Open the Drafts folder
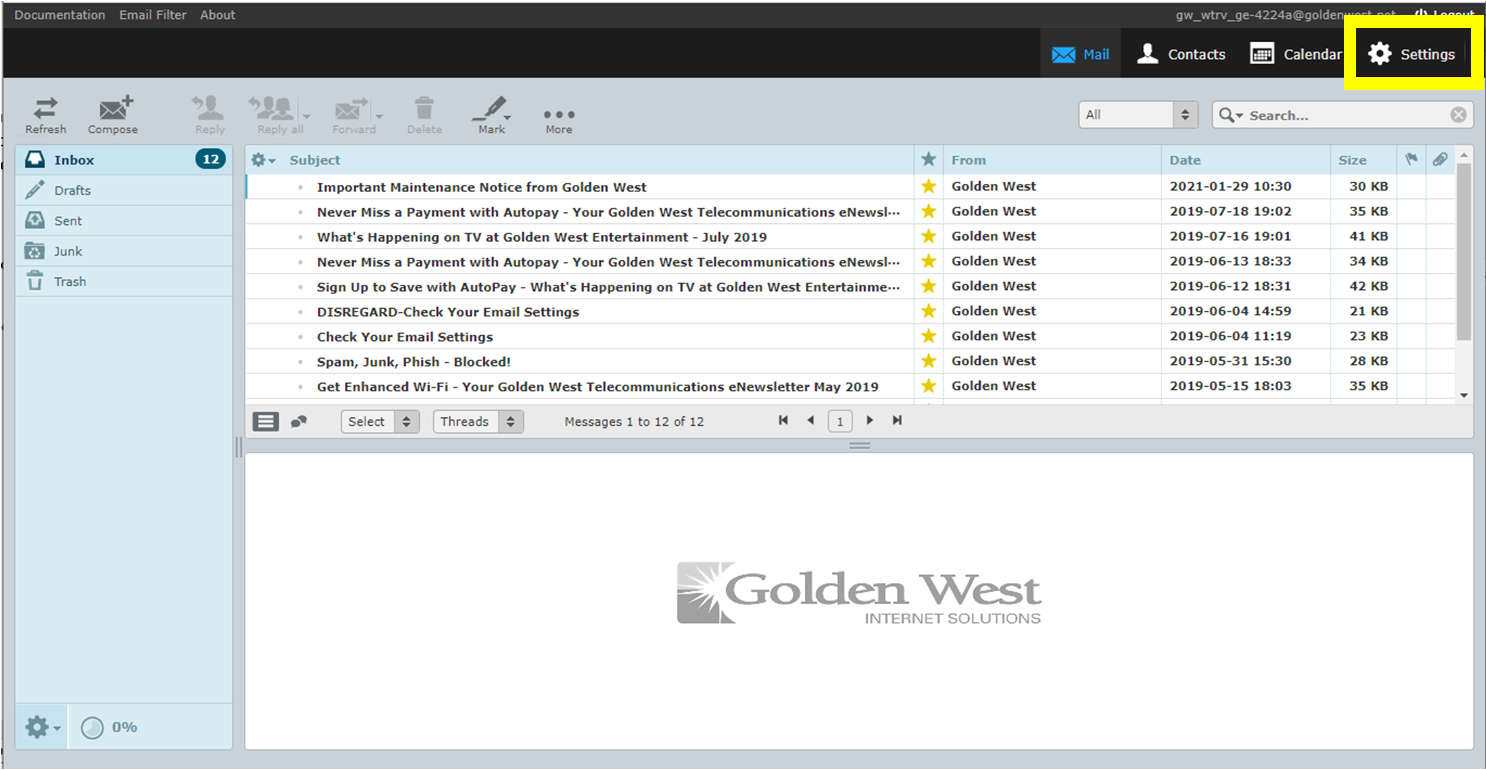The height and width of the screenshot is (770, 1486). tap(124, 190)
